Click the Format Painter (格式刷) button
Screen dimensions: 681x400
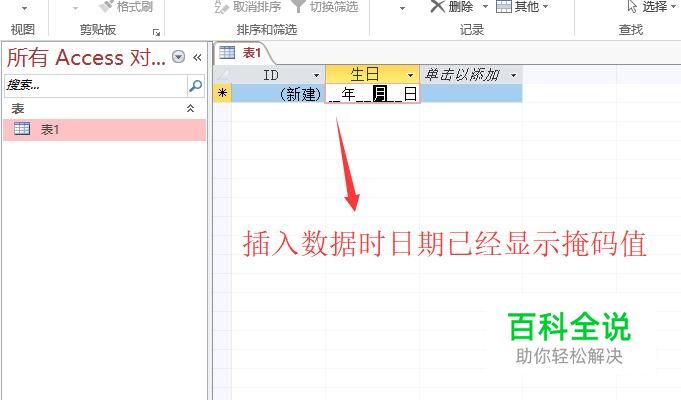click(x=126, y=7)
